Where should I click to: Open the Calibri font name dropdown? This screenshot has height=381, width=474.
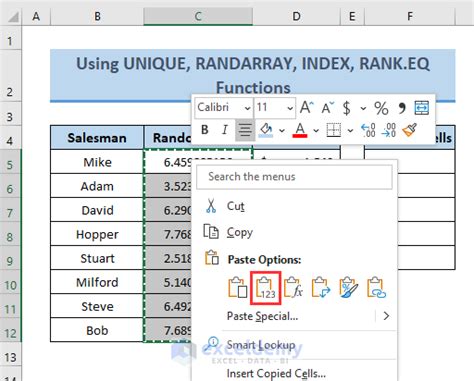coord(247,108)
